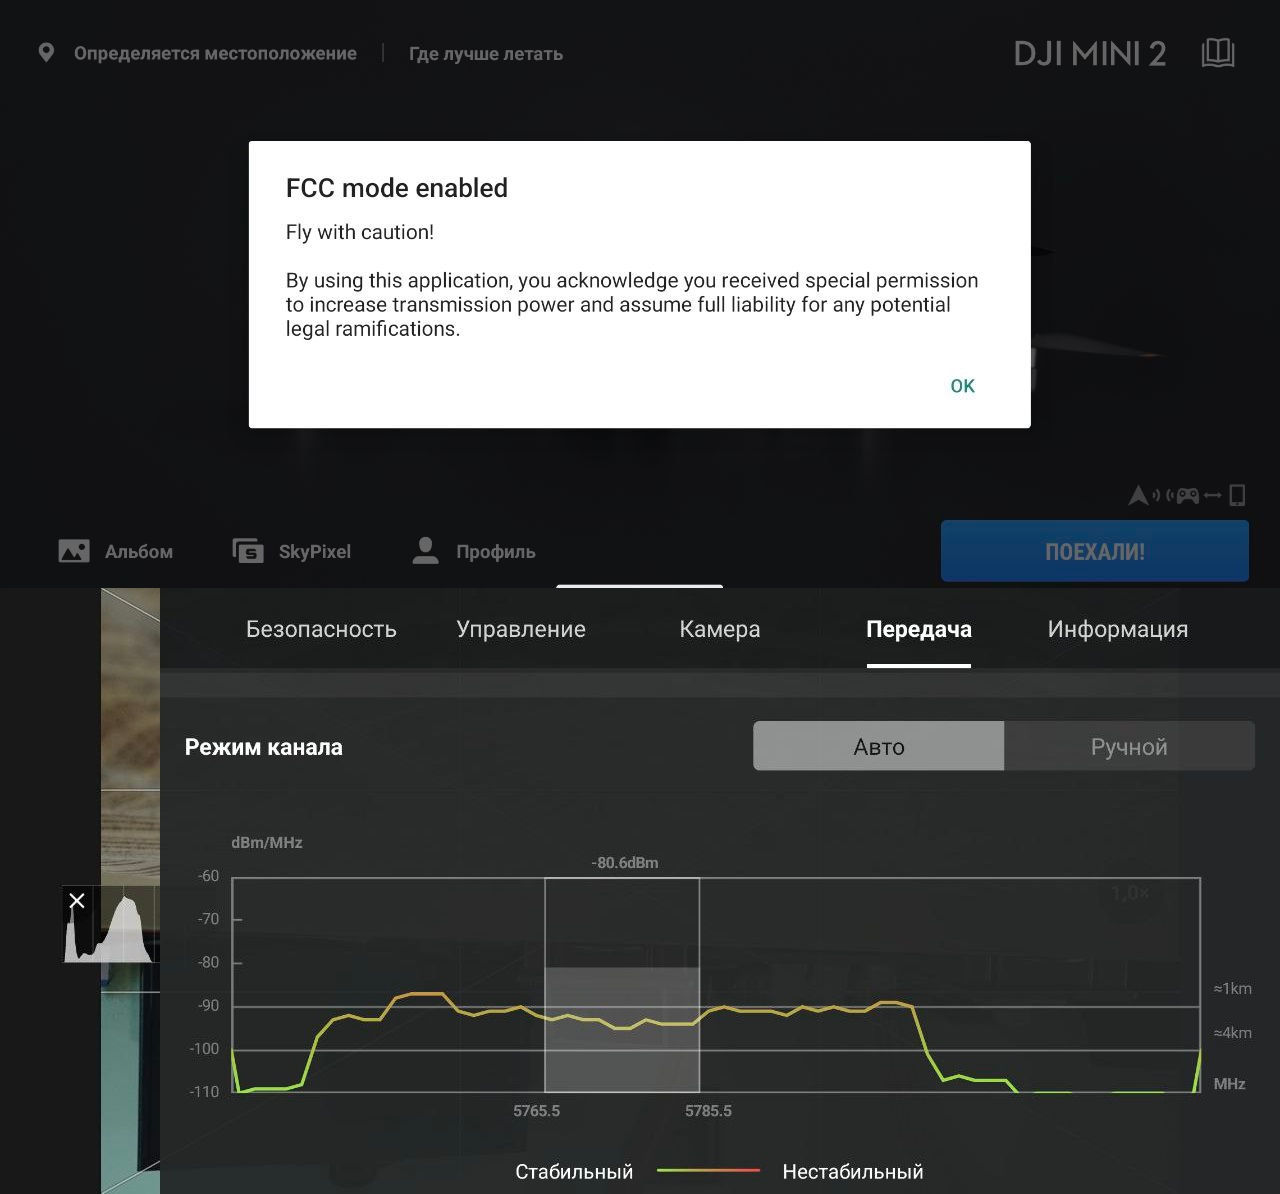Image resolution: width=1280 pixels, height=1194 pixels.
Task: Click the drone-controller connection status icon
Action: [x=1187, y=495]
